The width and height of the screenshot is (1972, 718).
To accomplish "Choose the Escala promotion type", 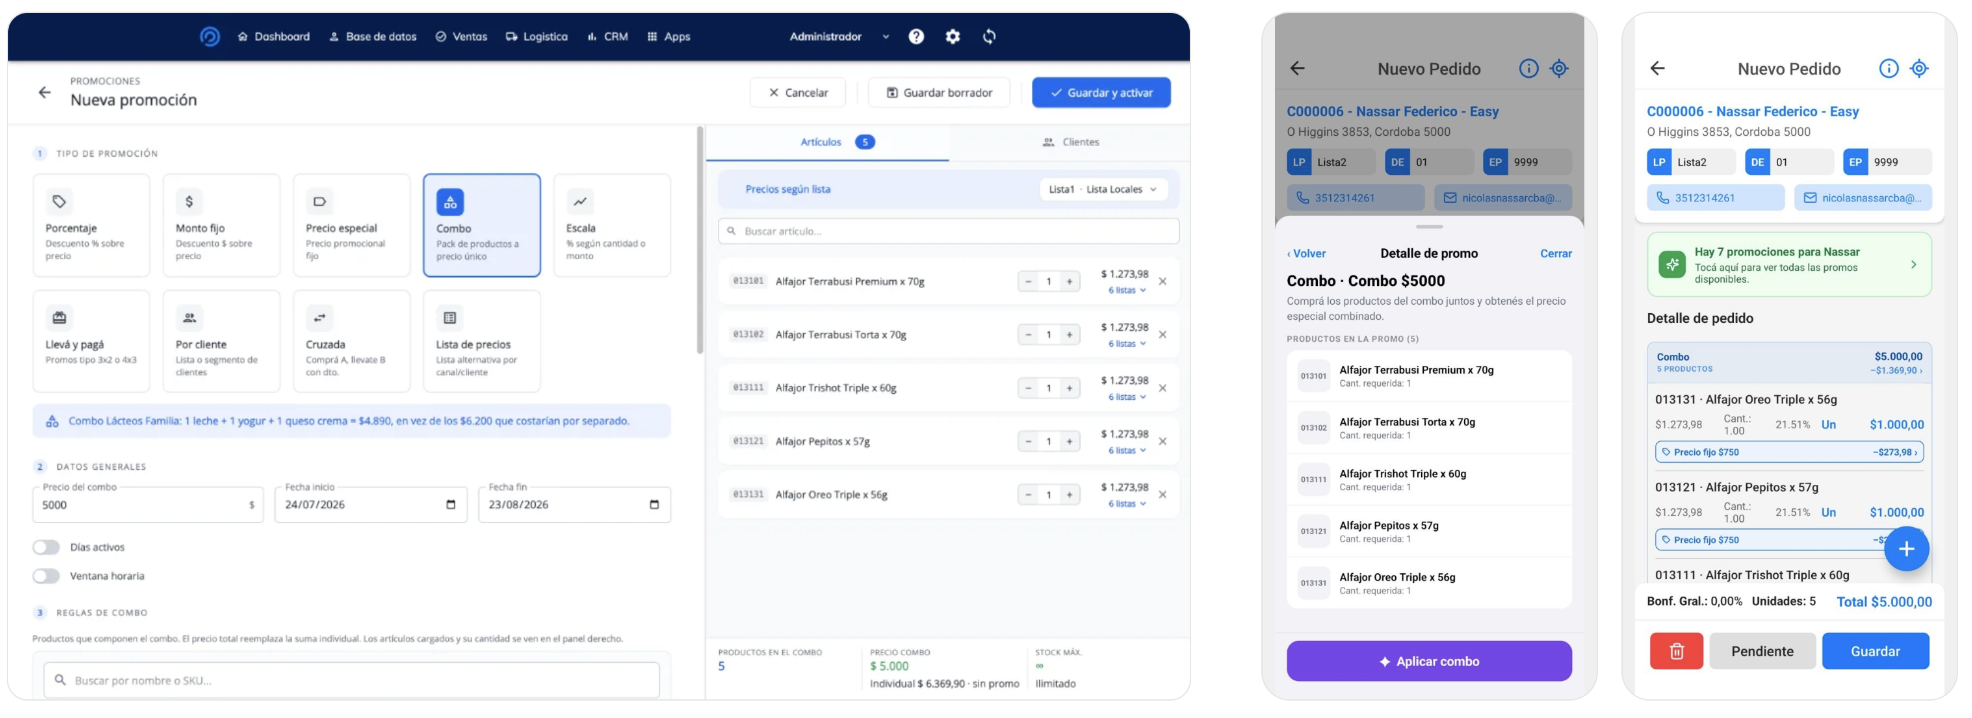I will coord(611,226).
